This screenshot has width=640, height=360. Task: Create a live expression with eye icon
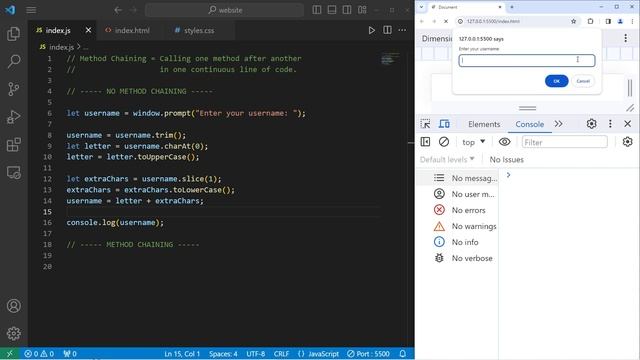(x=504, y=142)
